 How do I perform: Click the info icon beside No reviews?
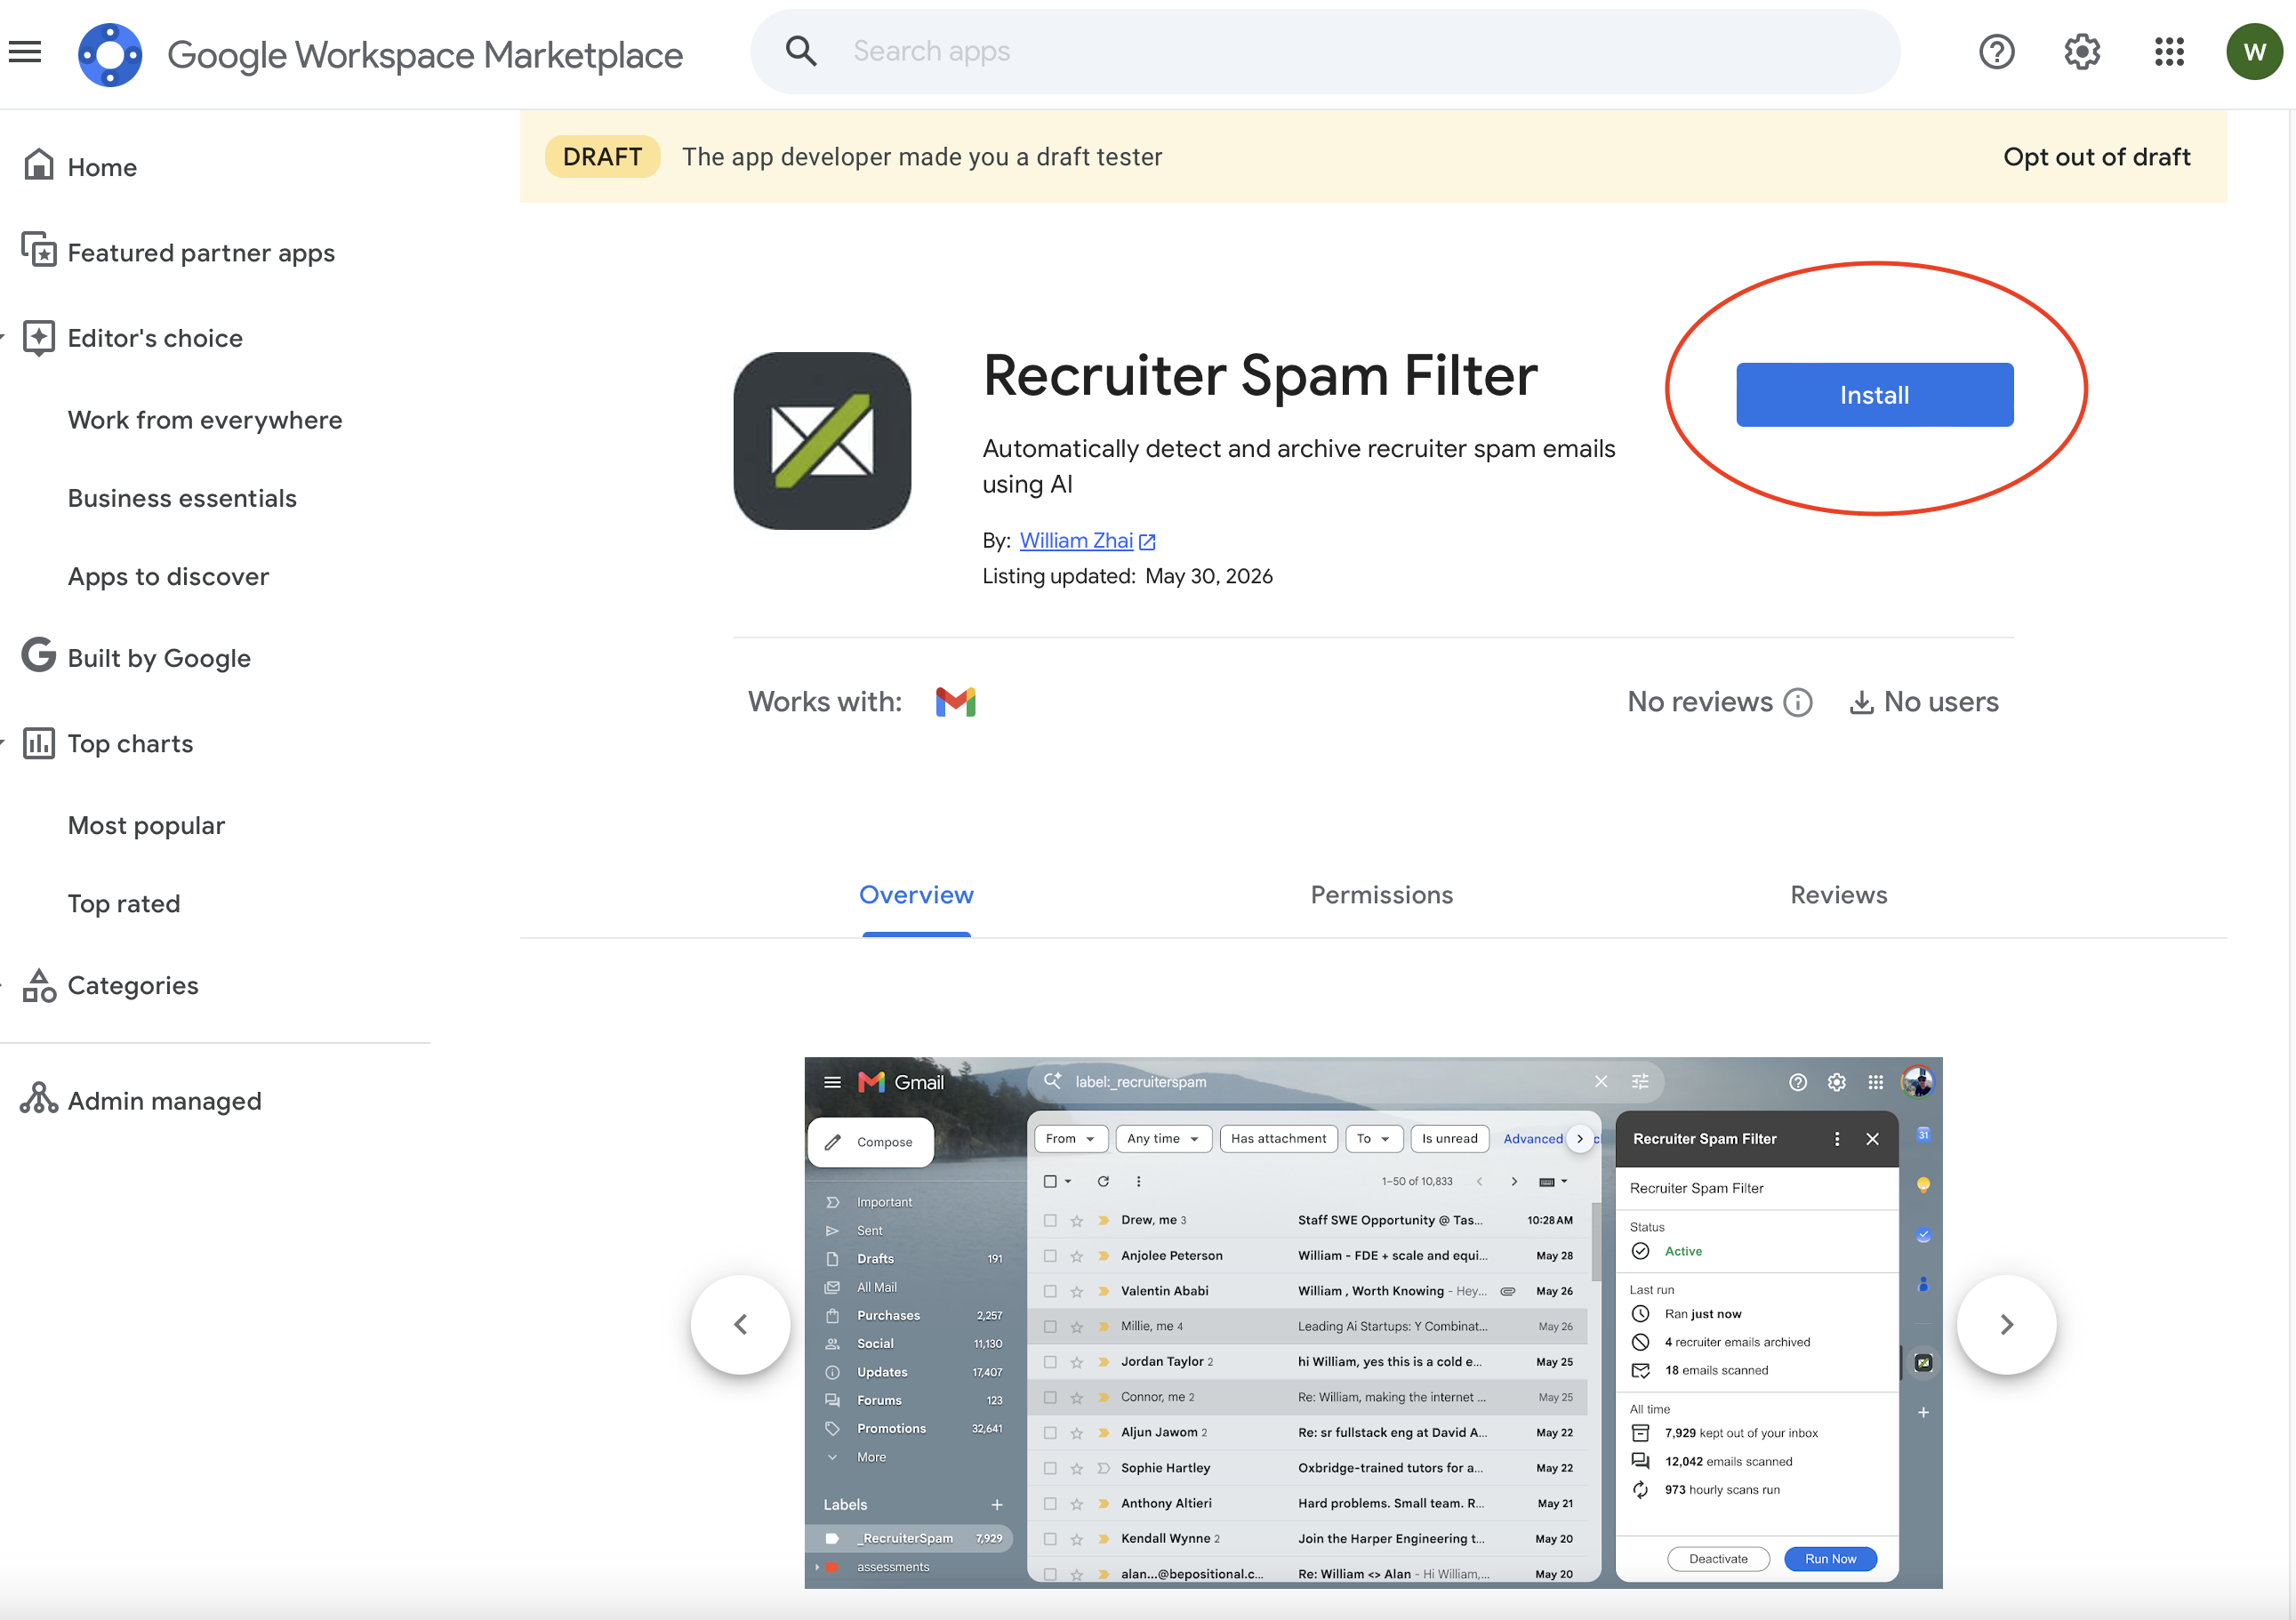[x=1798, y=703]
